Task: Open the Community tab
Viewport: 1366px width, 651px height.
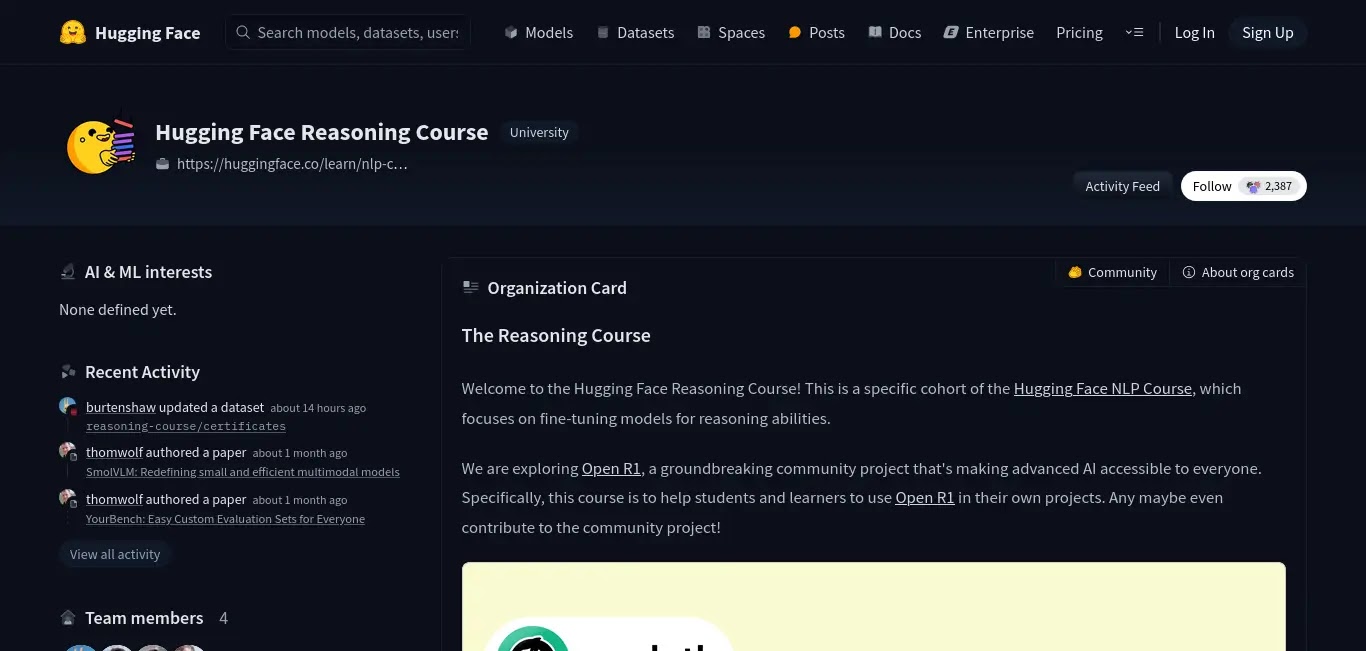Action: [x=1112, y=272]
